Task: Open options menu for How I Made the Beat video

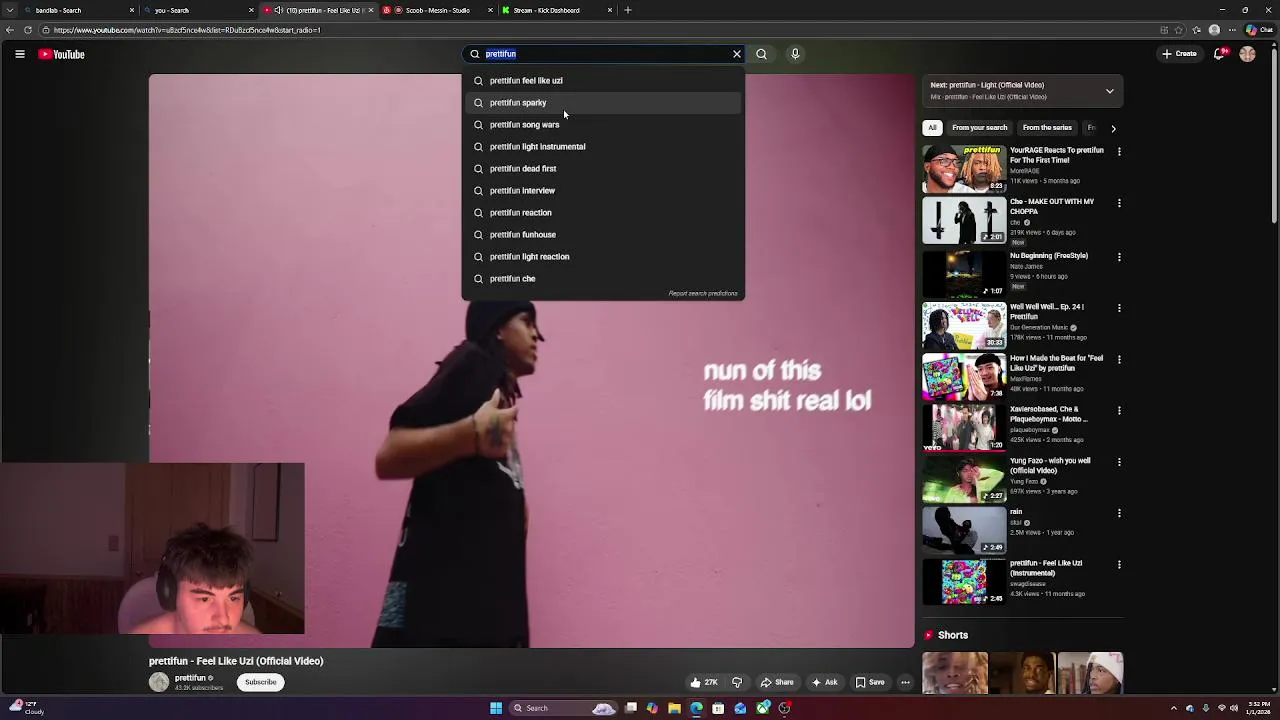Action: [x=1119, y=359]
